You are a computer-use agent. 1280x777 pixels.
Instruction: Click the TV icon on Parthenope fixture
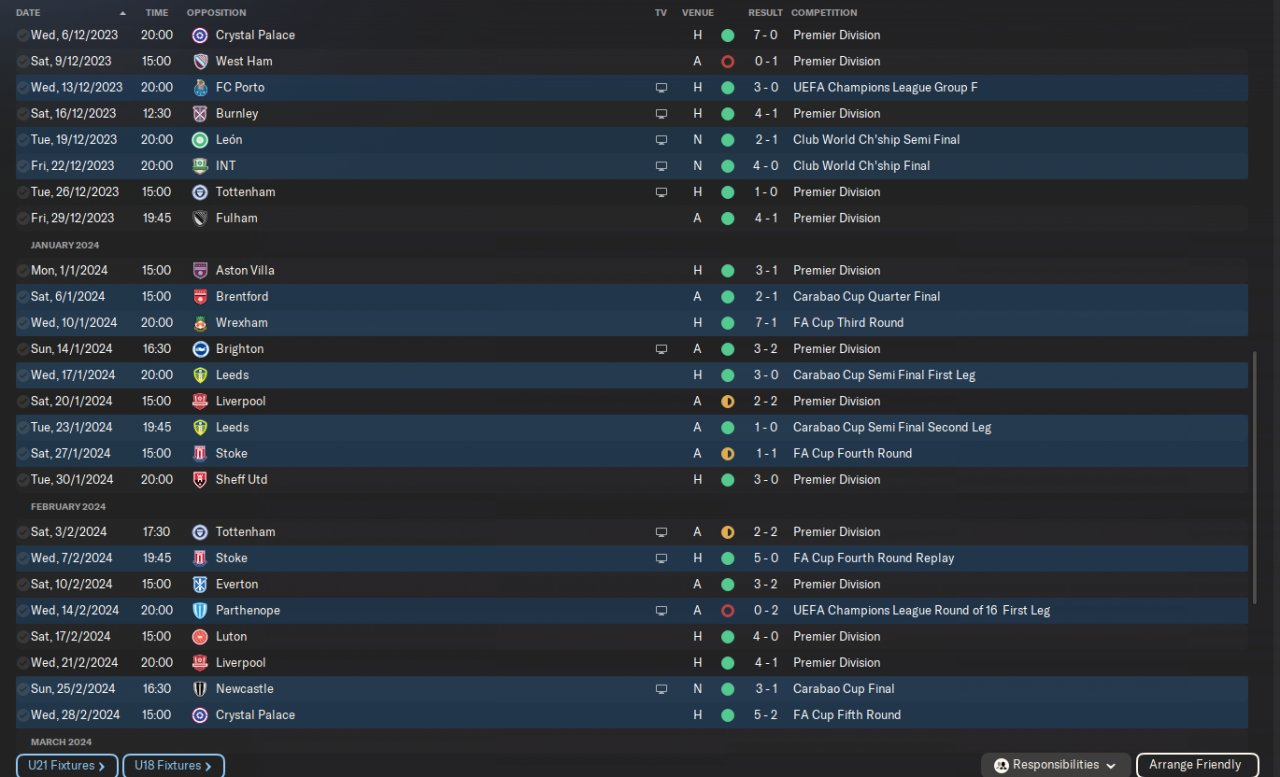tap(661, 611)
